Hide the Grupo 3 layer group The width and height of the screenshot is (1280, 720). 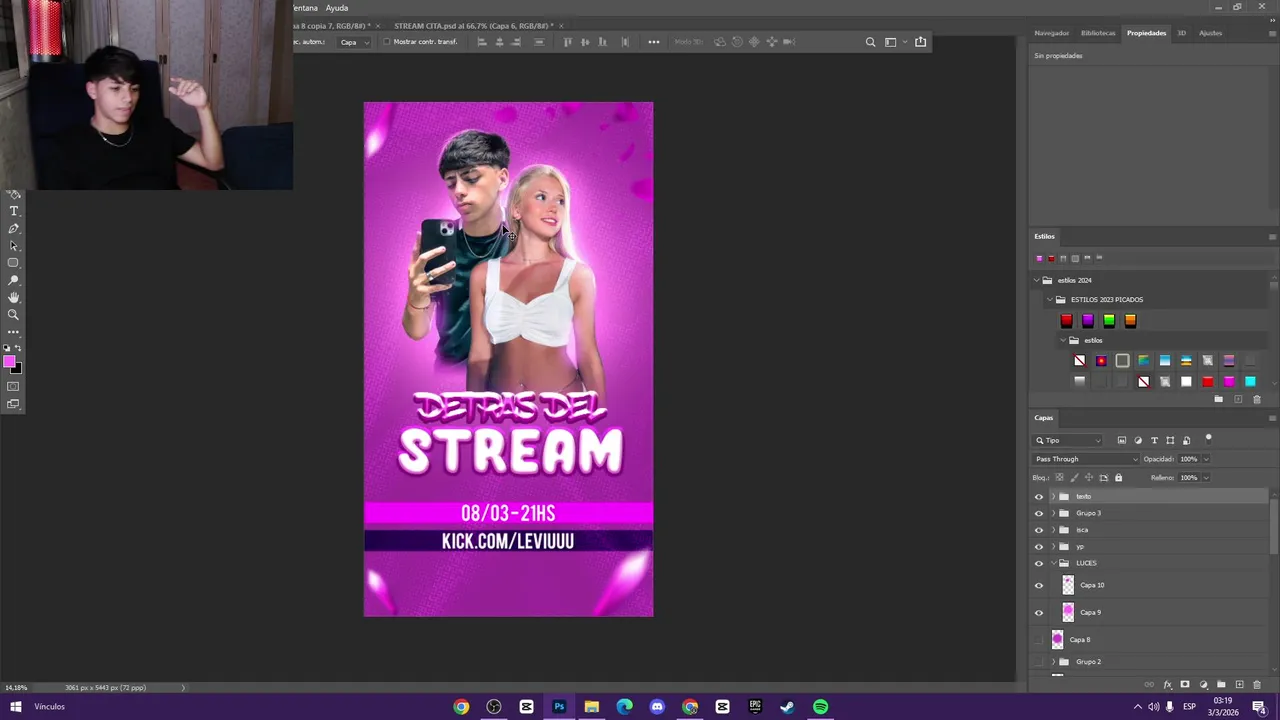tap(1038, 513)
